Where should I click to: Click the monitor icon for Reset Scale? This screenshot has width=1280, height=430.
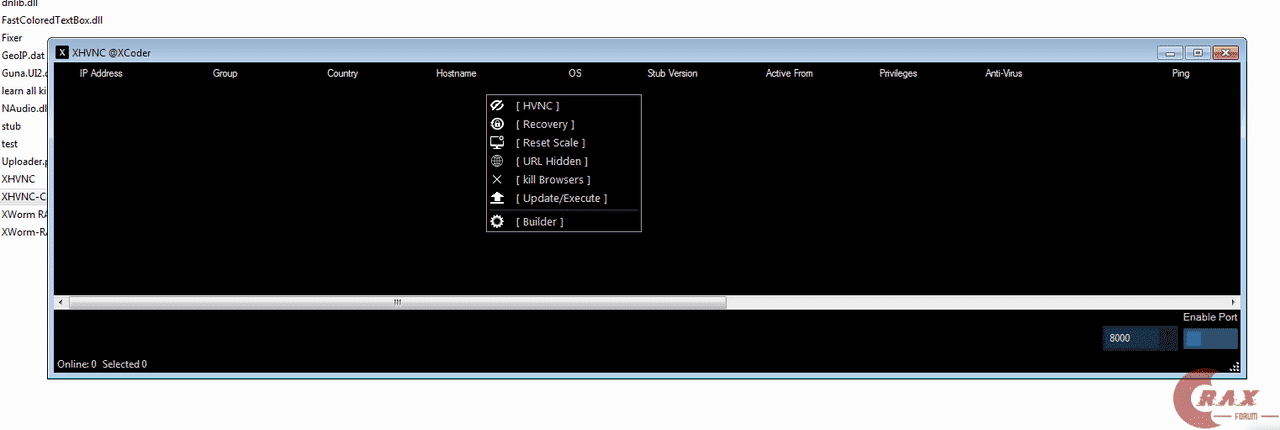click(497, 143)
